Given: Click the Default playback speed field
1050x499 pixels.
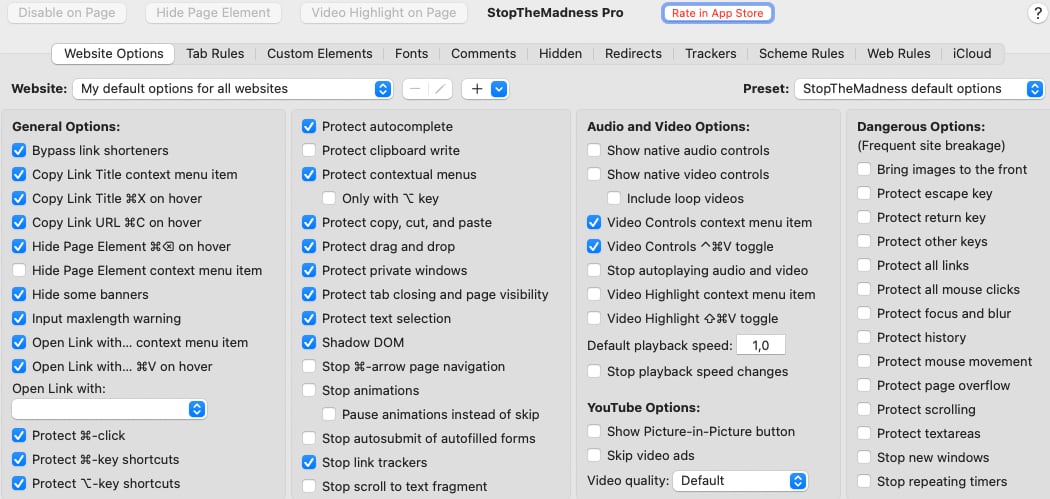Looking at the screenshot, I should (761, 346).
